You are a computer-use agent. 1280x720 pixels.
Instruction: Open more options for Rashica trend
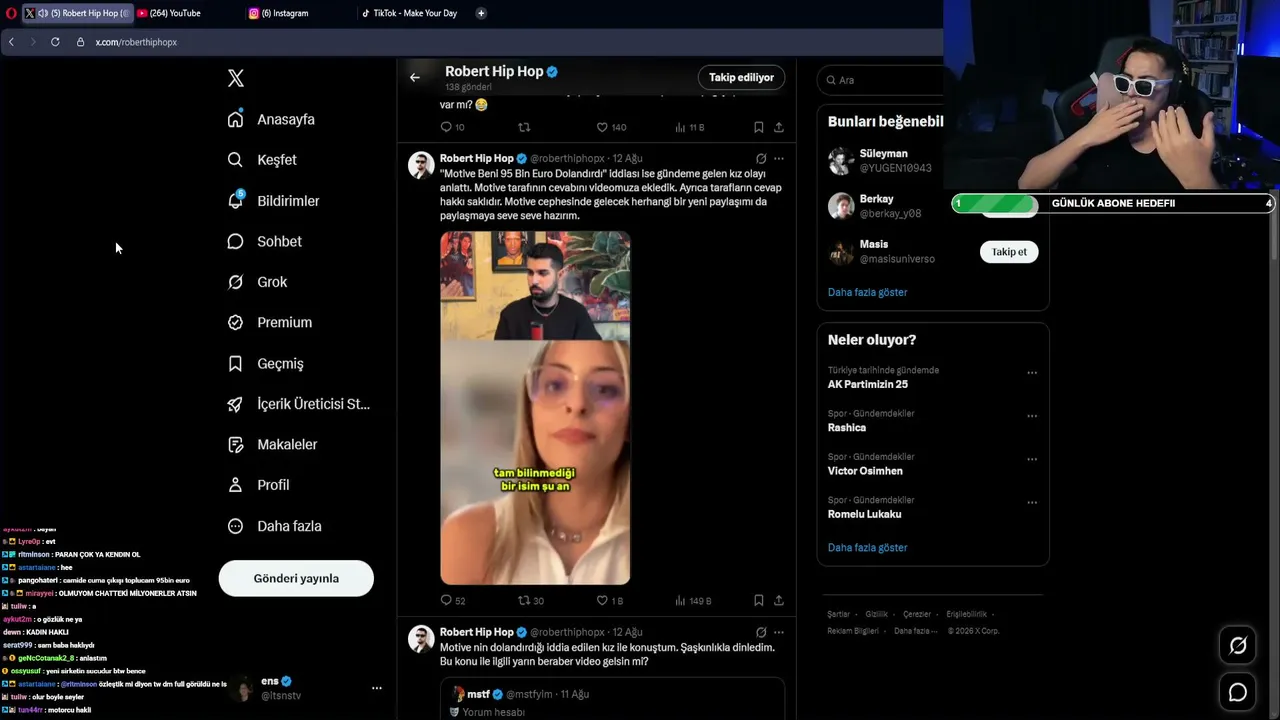click(x=1032, y=416)
